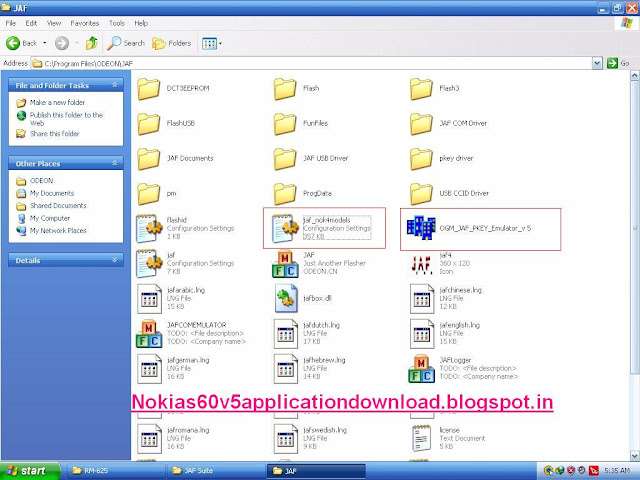
Task: Open the Help menu
Action: click(x=141, y=23)
